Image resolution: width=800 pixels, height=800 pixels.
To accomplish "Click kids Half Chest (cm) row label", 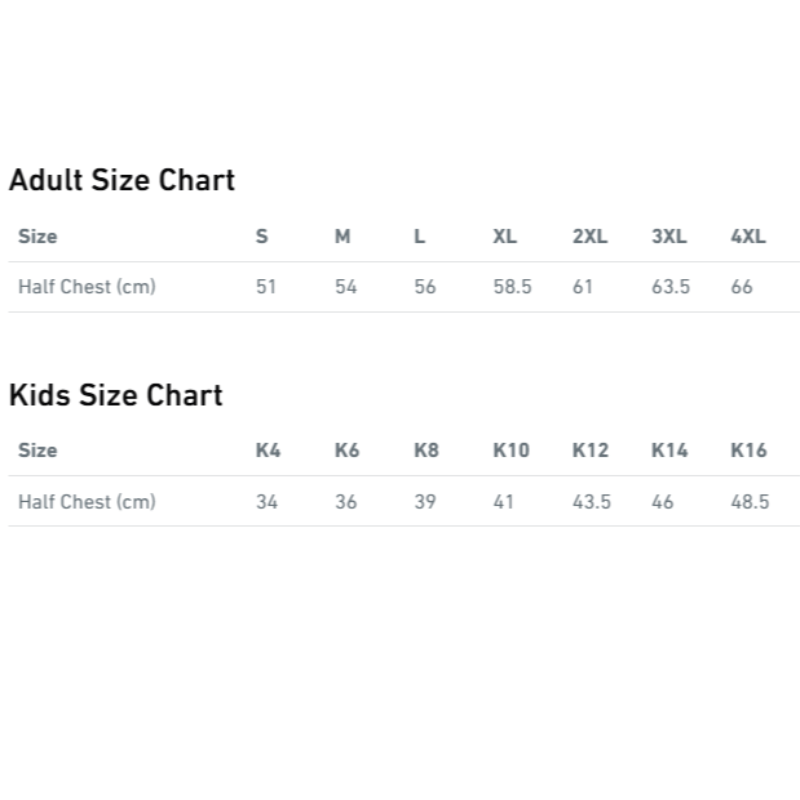I will [87, 502].
